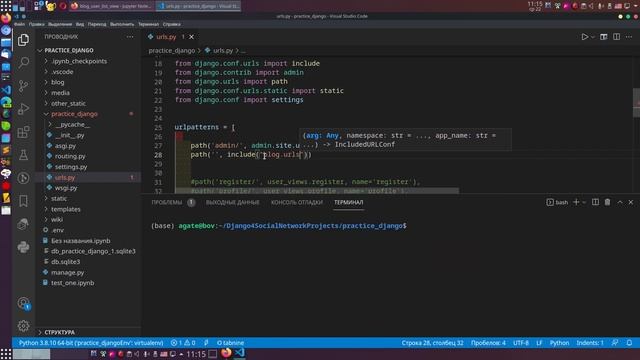Viewport: 640px width, 360px height.
Task: Click the feedback icon in status bar
Action: 615,343
